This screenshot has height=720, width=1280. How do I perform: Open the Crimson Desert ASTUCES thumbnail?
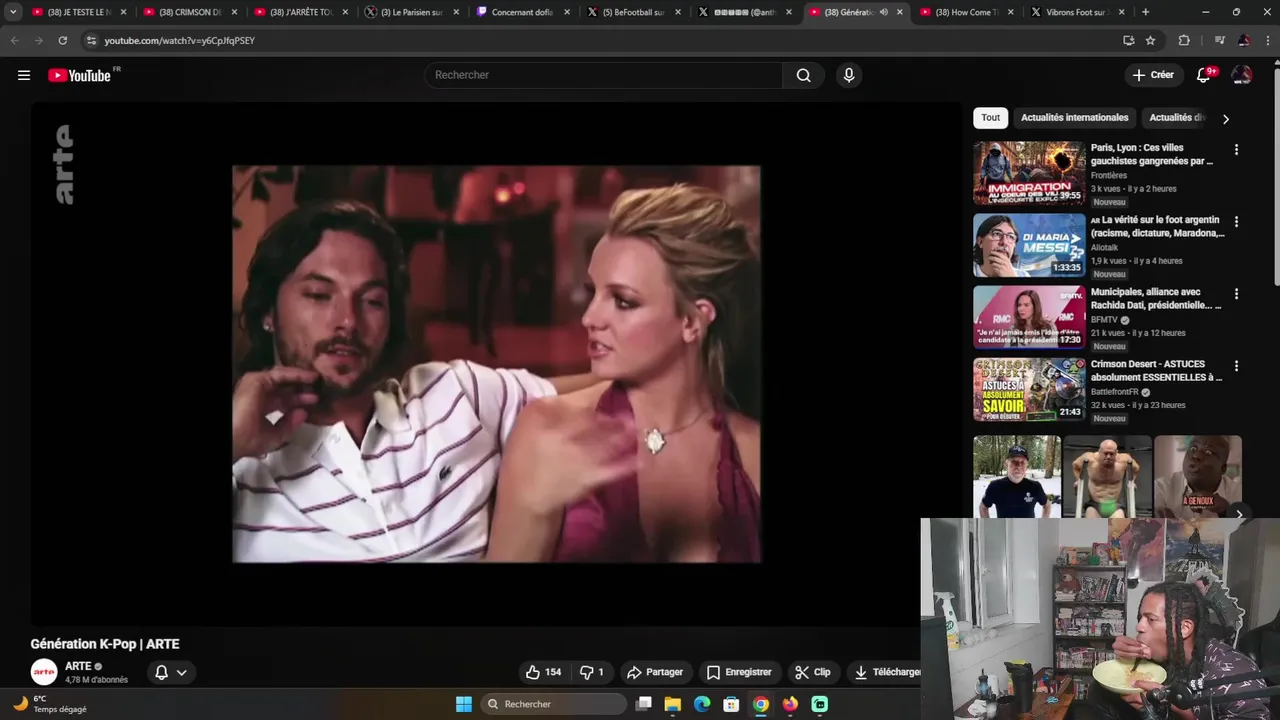[x=1029, y=389]
